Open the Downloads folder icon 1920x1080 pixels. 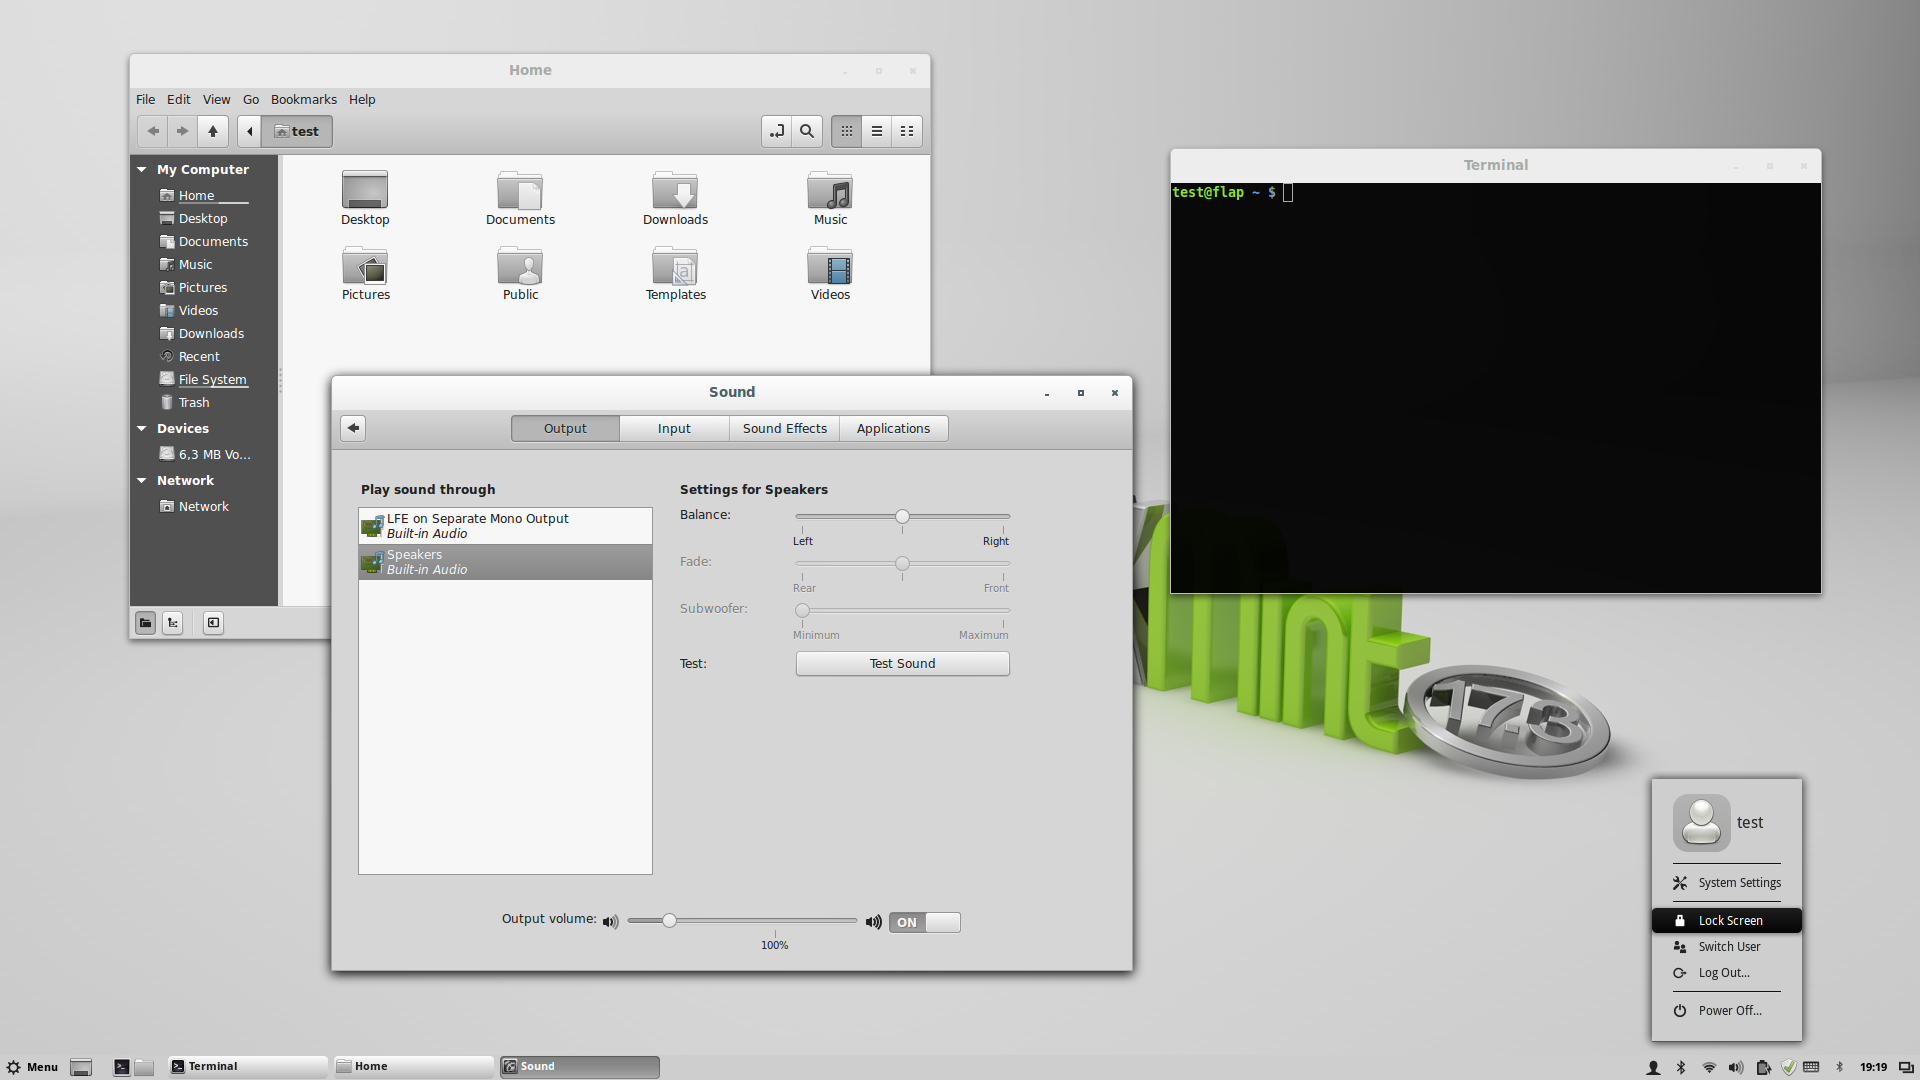[675, 191]
